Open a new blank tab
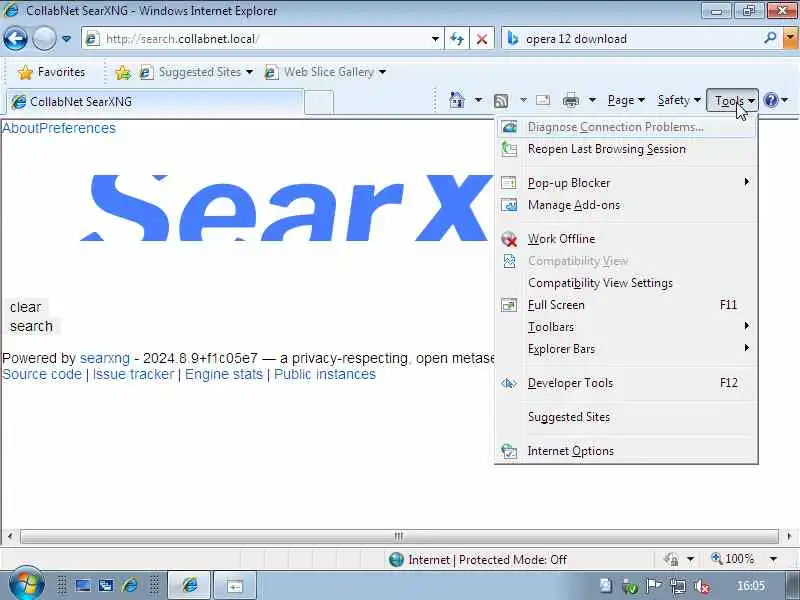 click(319, 102)
